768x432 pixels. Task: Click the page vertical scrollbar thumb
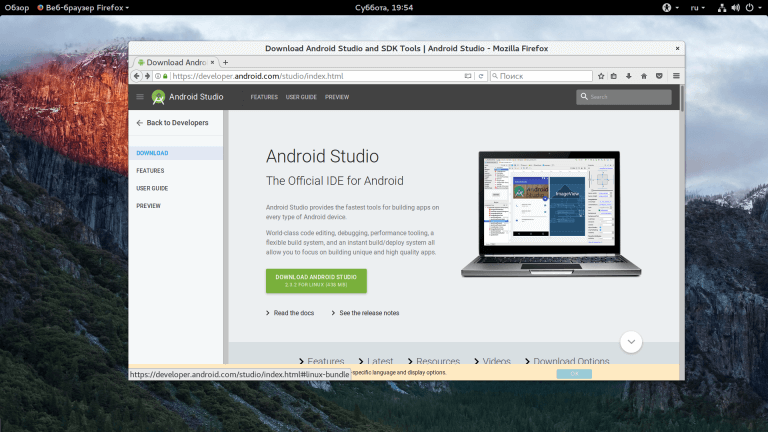click(x=682, y=97)
